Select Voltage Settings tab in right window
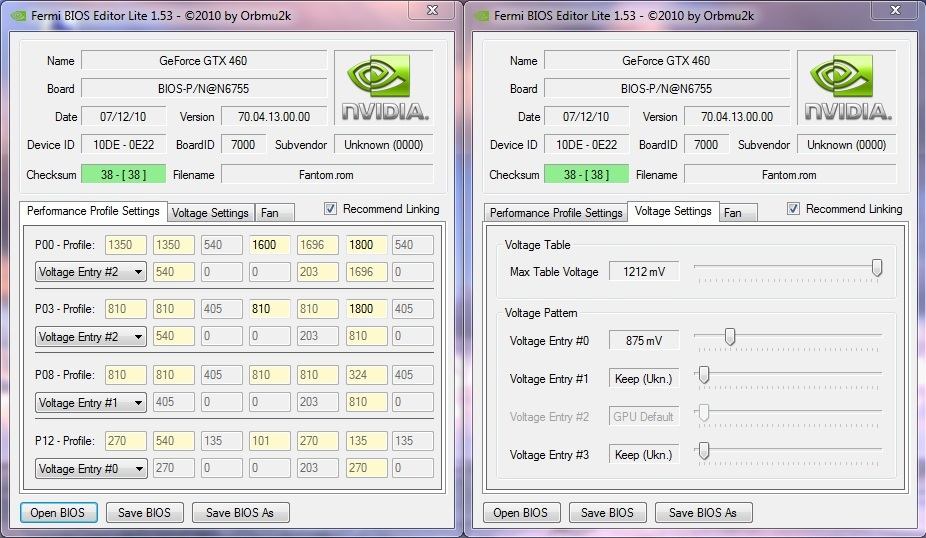 point(673,211)
